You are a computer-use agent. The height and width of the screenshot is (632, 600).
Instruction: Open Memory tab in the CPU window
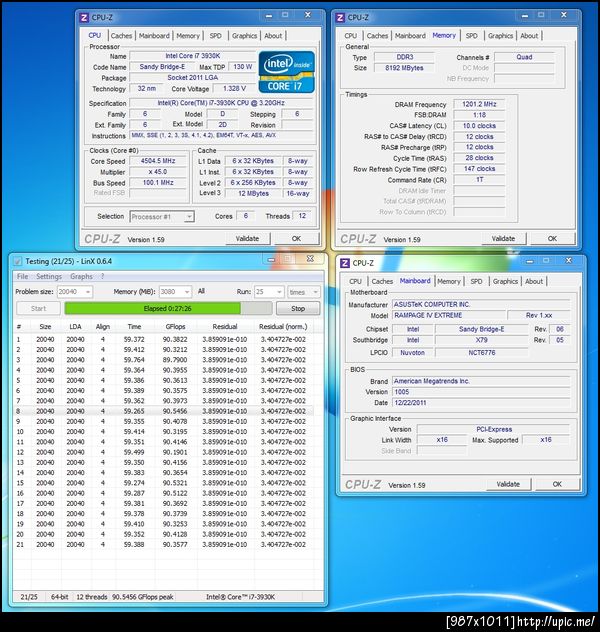[188, 36]
